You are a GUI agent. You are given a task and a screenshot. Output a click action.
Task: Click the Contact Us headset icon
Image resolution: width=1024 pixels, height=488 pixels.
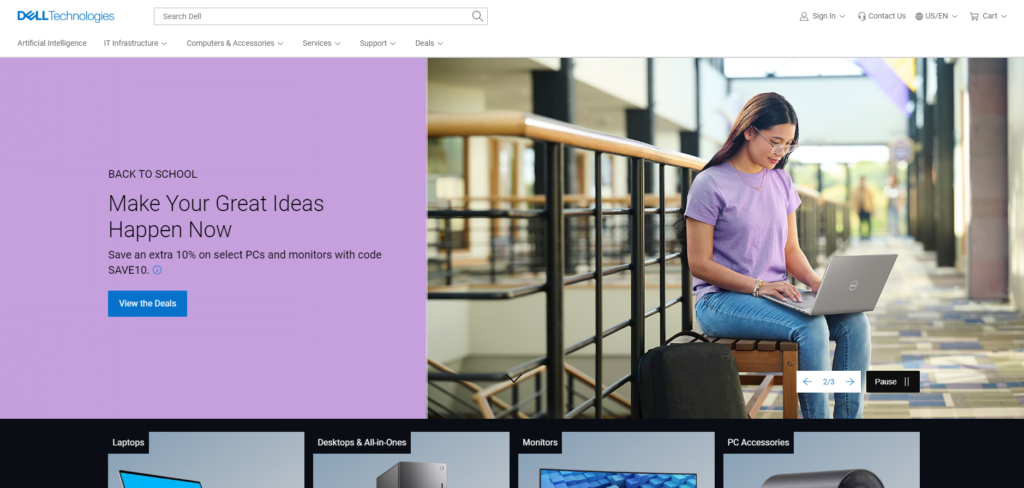[x=862, y=16]
